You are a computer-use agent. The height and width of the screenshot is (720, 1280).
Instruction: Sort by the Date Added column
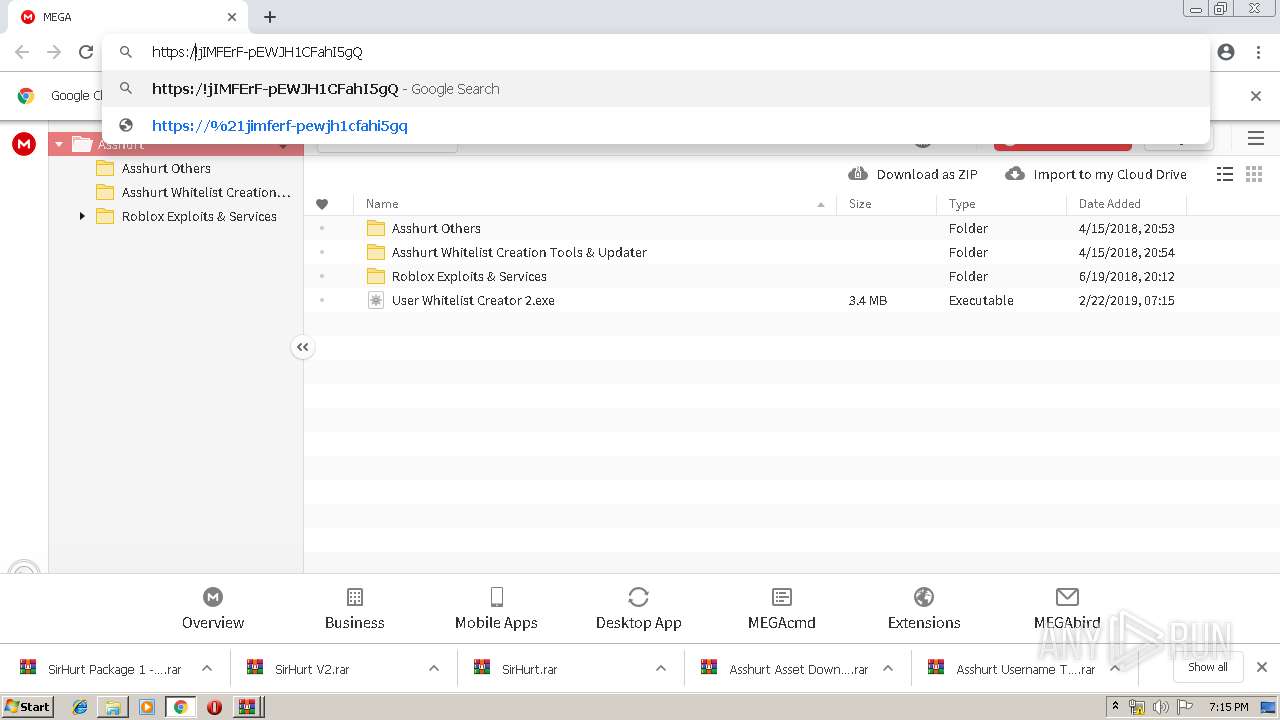pos(1109,204)
